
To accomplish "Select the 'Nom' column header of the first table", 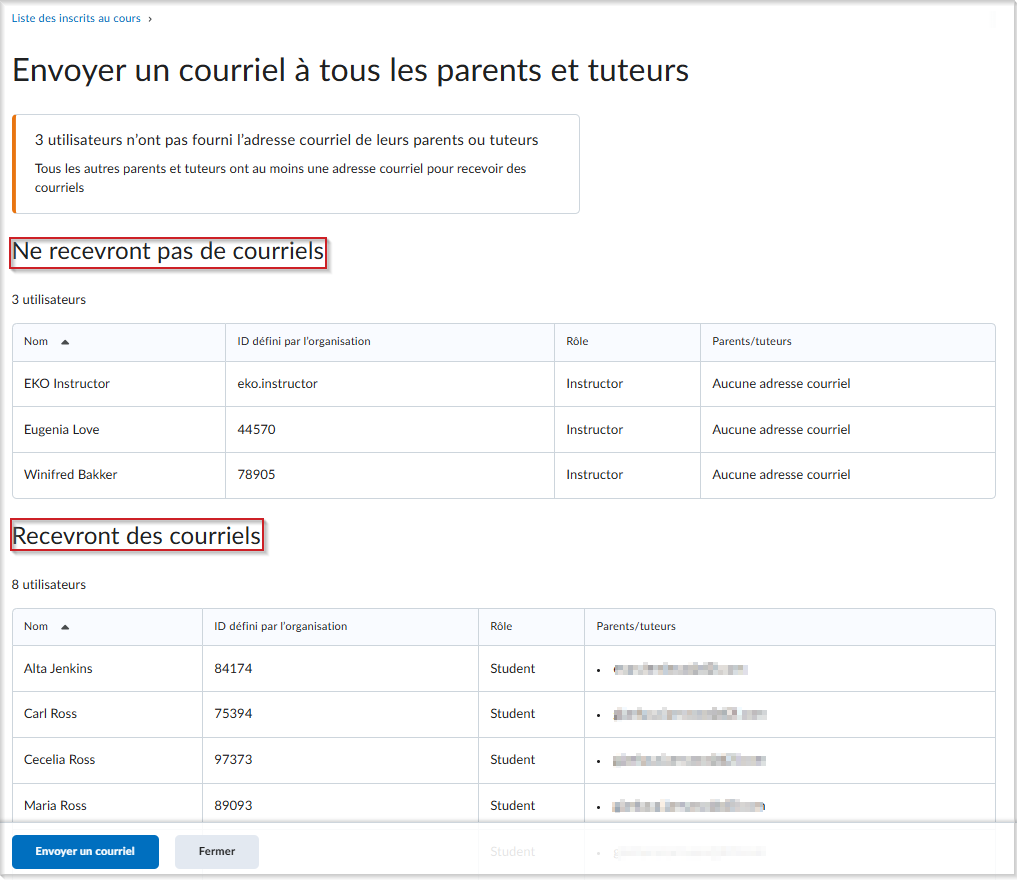I will (33, 341).
